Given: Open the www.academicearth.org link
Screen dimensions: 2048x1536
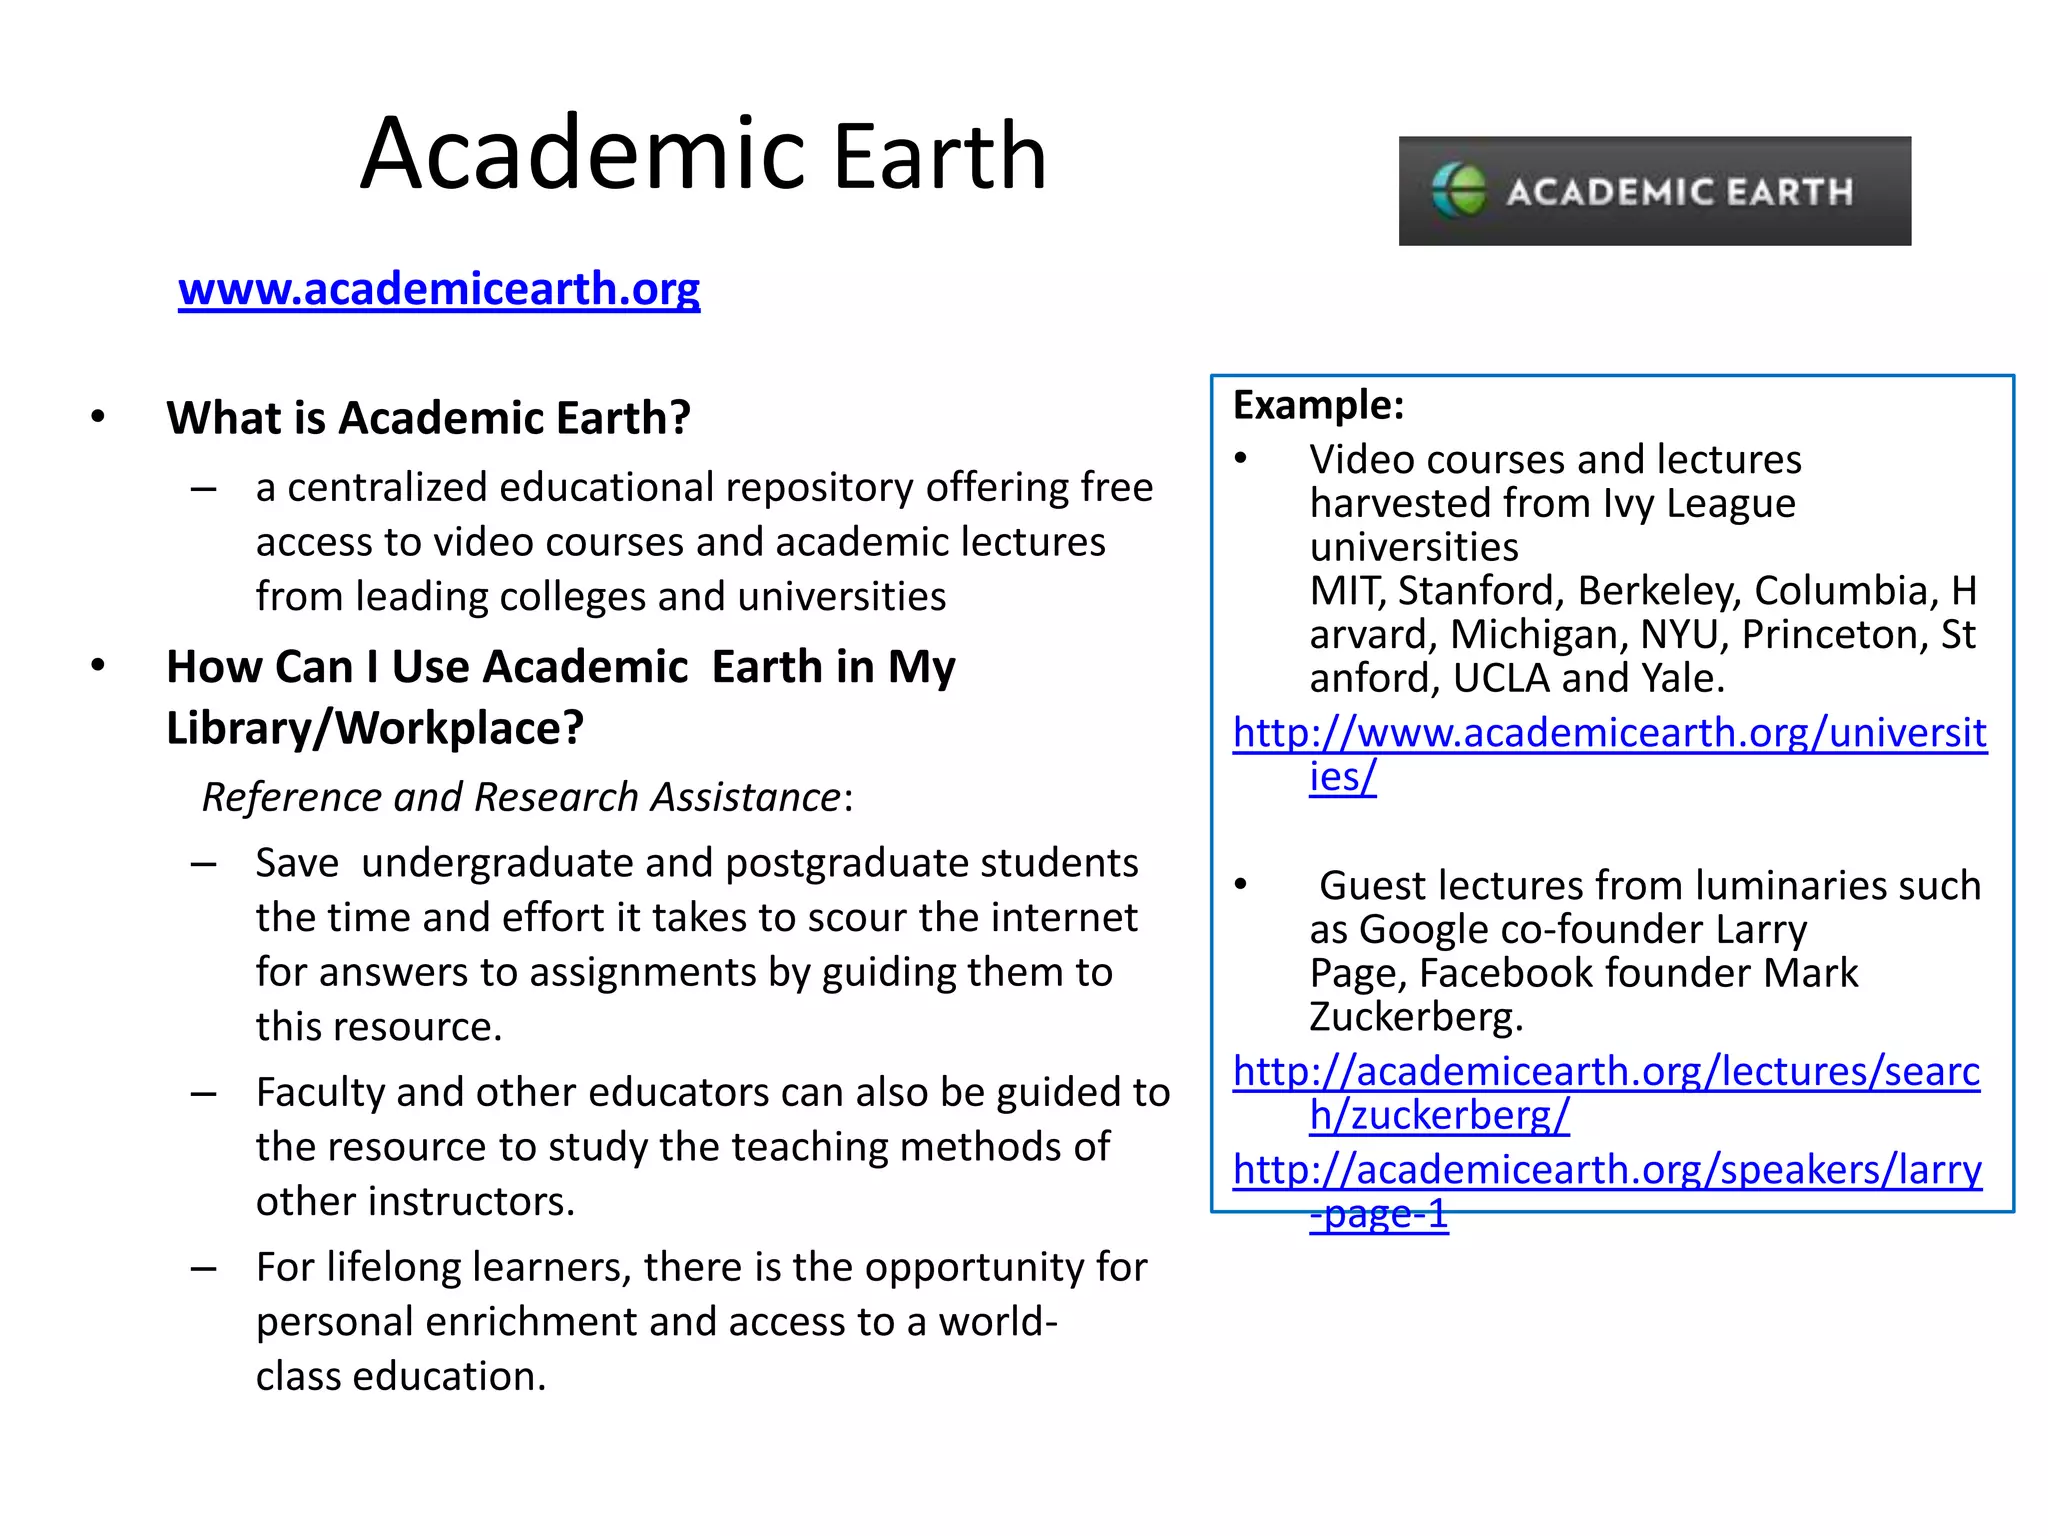Looking at the screenshot, I should (439, 290).
